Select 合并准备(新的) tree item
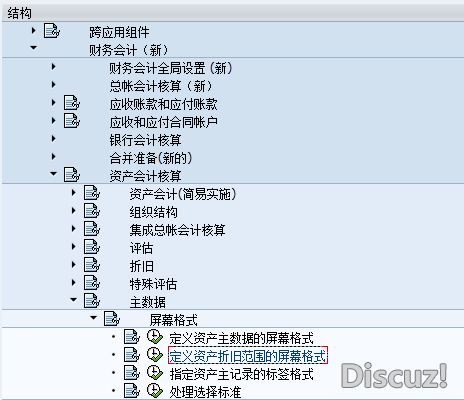 point(151,158)
